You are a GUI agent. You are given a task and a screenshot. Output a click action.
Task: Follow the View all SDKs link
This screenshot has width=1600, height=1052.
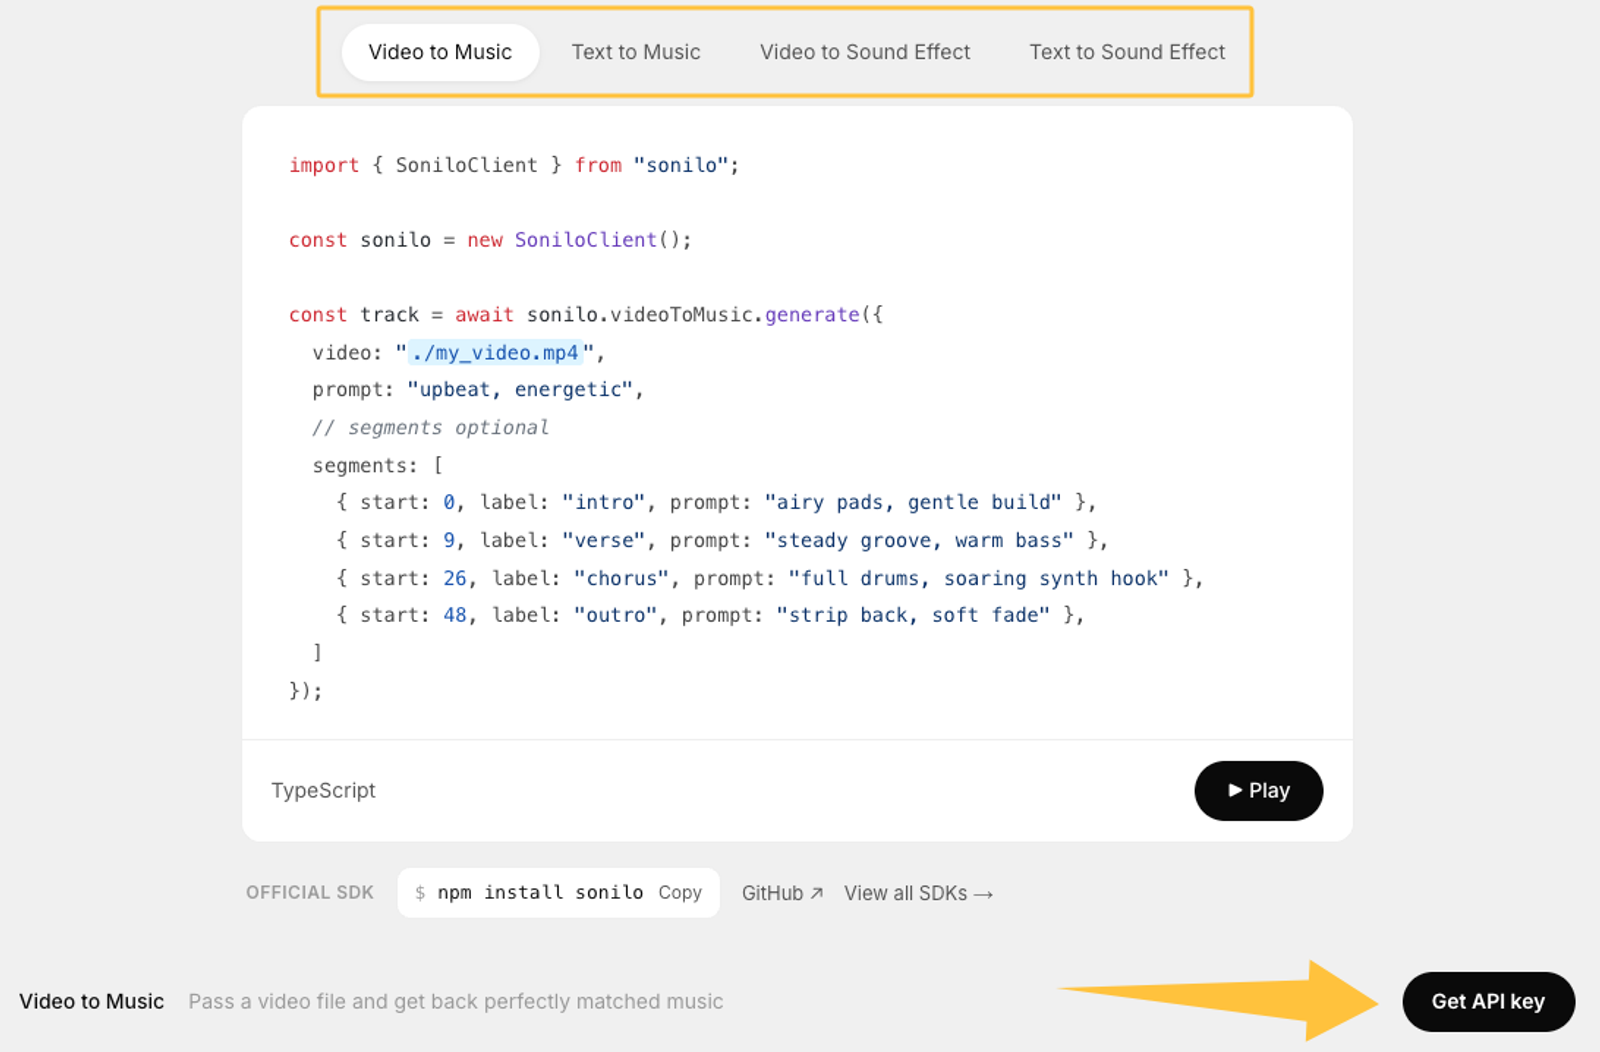pyautogui.click(x=918, y=893)
